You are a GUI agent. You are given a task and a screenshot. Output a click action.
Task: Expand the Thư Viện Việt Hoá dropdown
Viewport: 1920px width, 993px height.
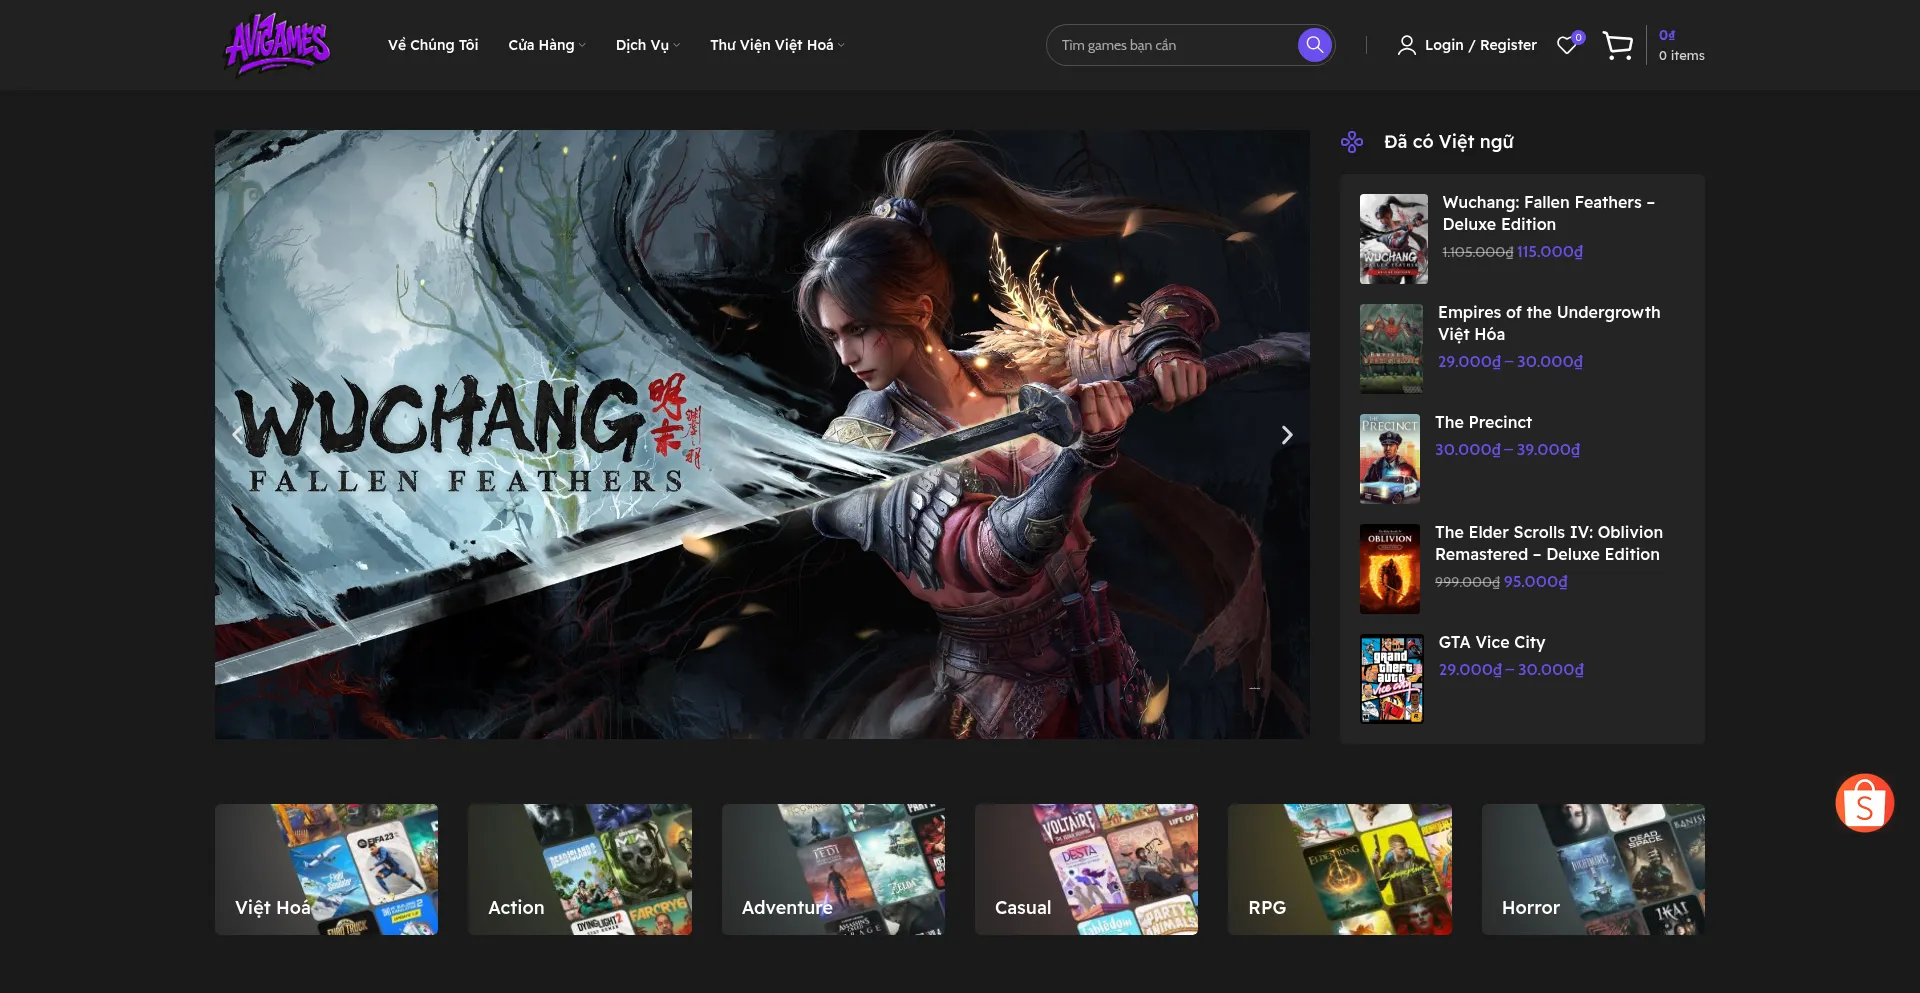tap(777, 45)
